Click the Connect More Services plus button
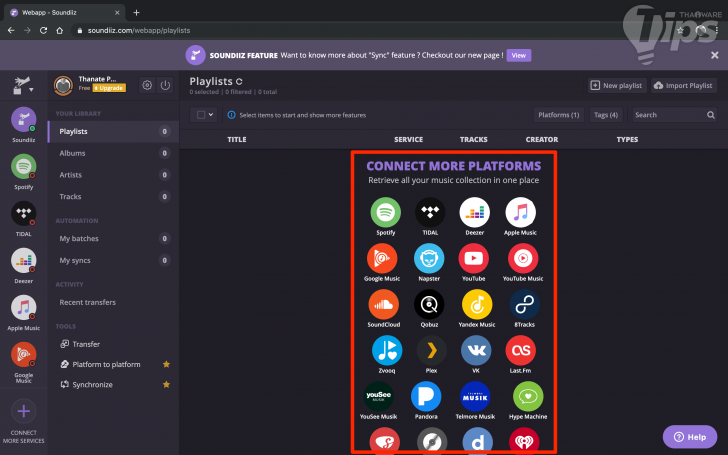The height and width of the screenshot is (455, 728). [24, 411]
